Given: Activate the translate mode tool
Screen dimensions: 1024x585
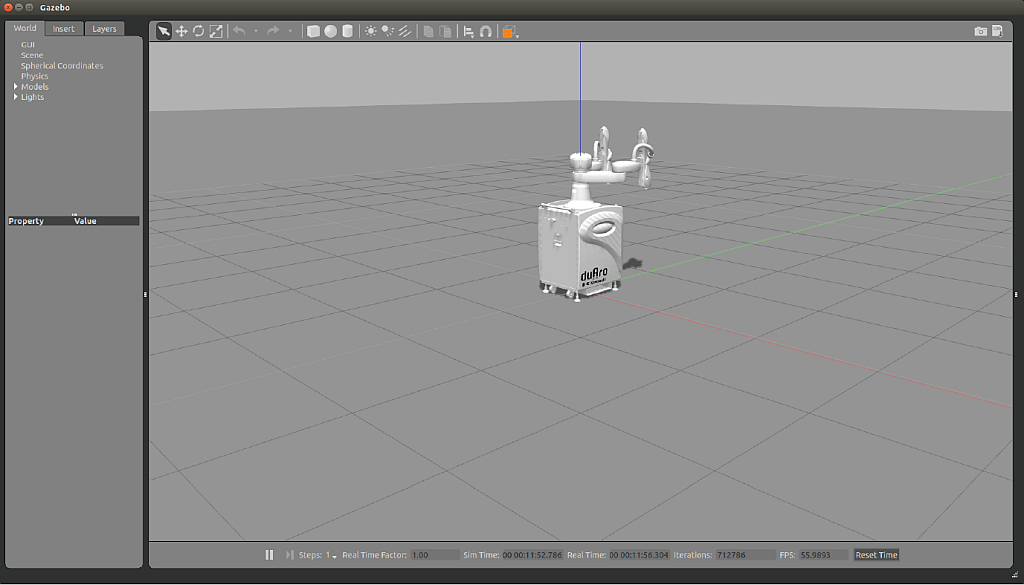Looking at the screenshot, I should click(182, 31).
